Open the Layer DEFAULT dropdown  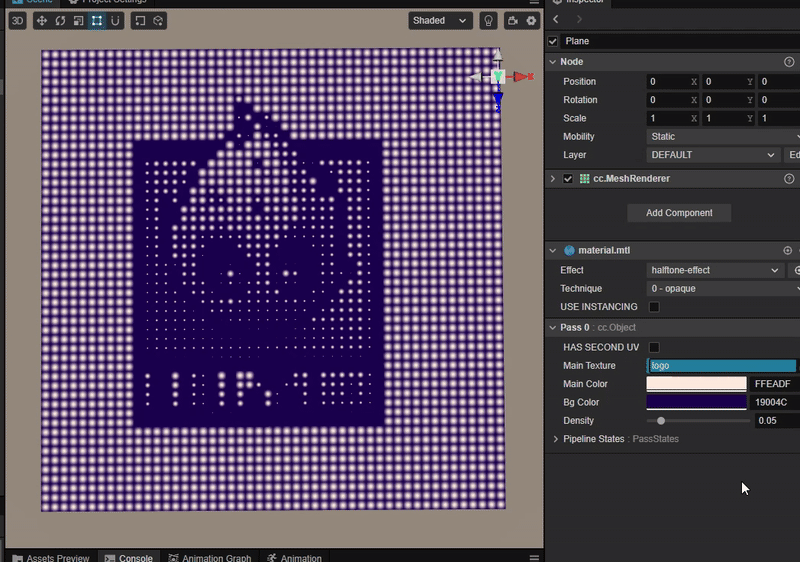[713, 155]
